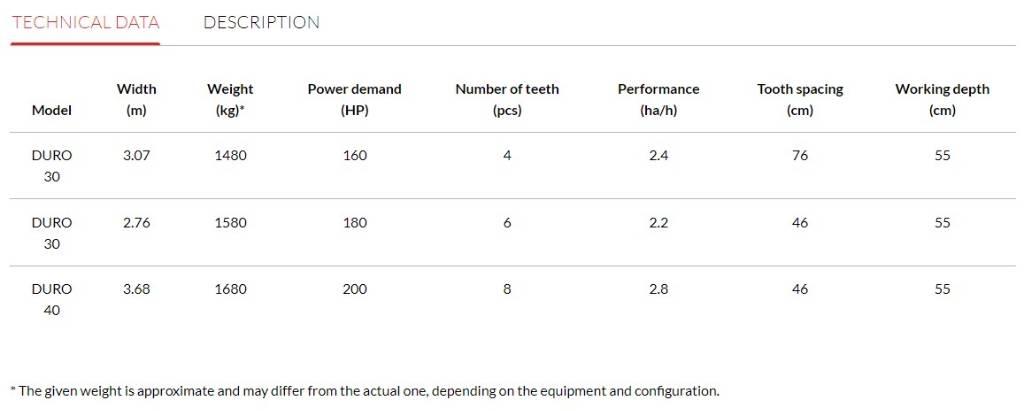Switch to the DESCRIPTION tab

[x=261, y=22]
